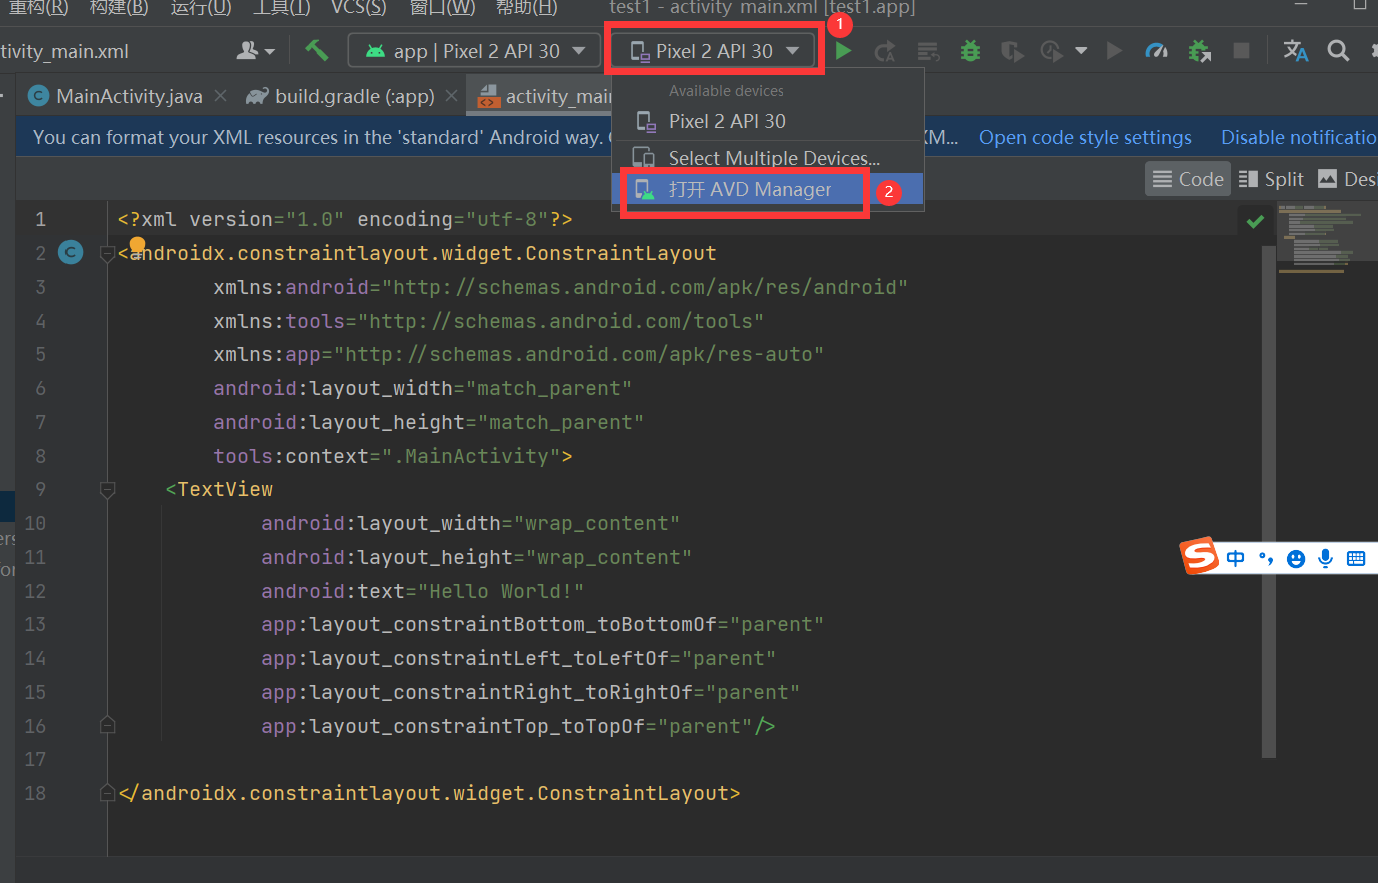
Task: Open the VCS(S) menu
Action: click(358, 8)
